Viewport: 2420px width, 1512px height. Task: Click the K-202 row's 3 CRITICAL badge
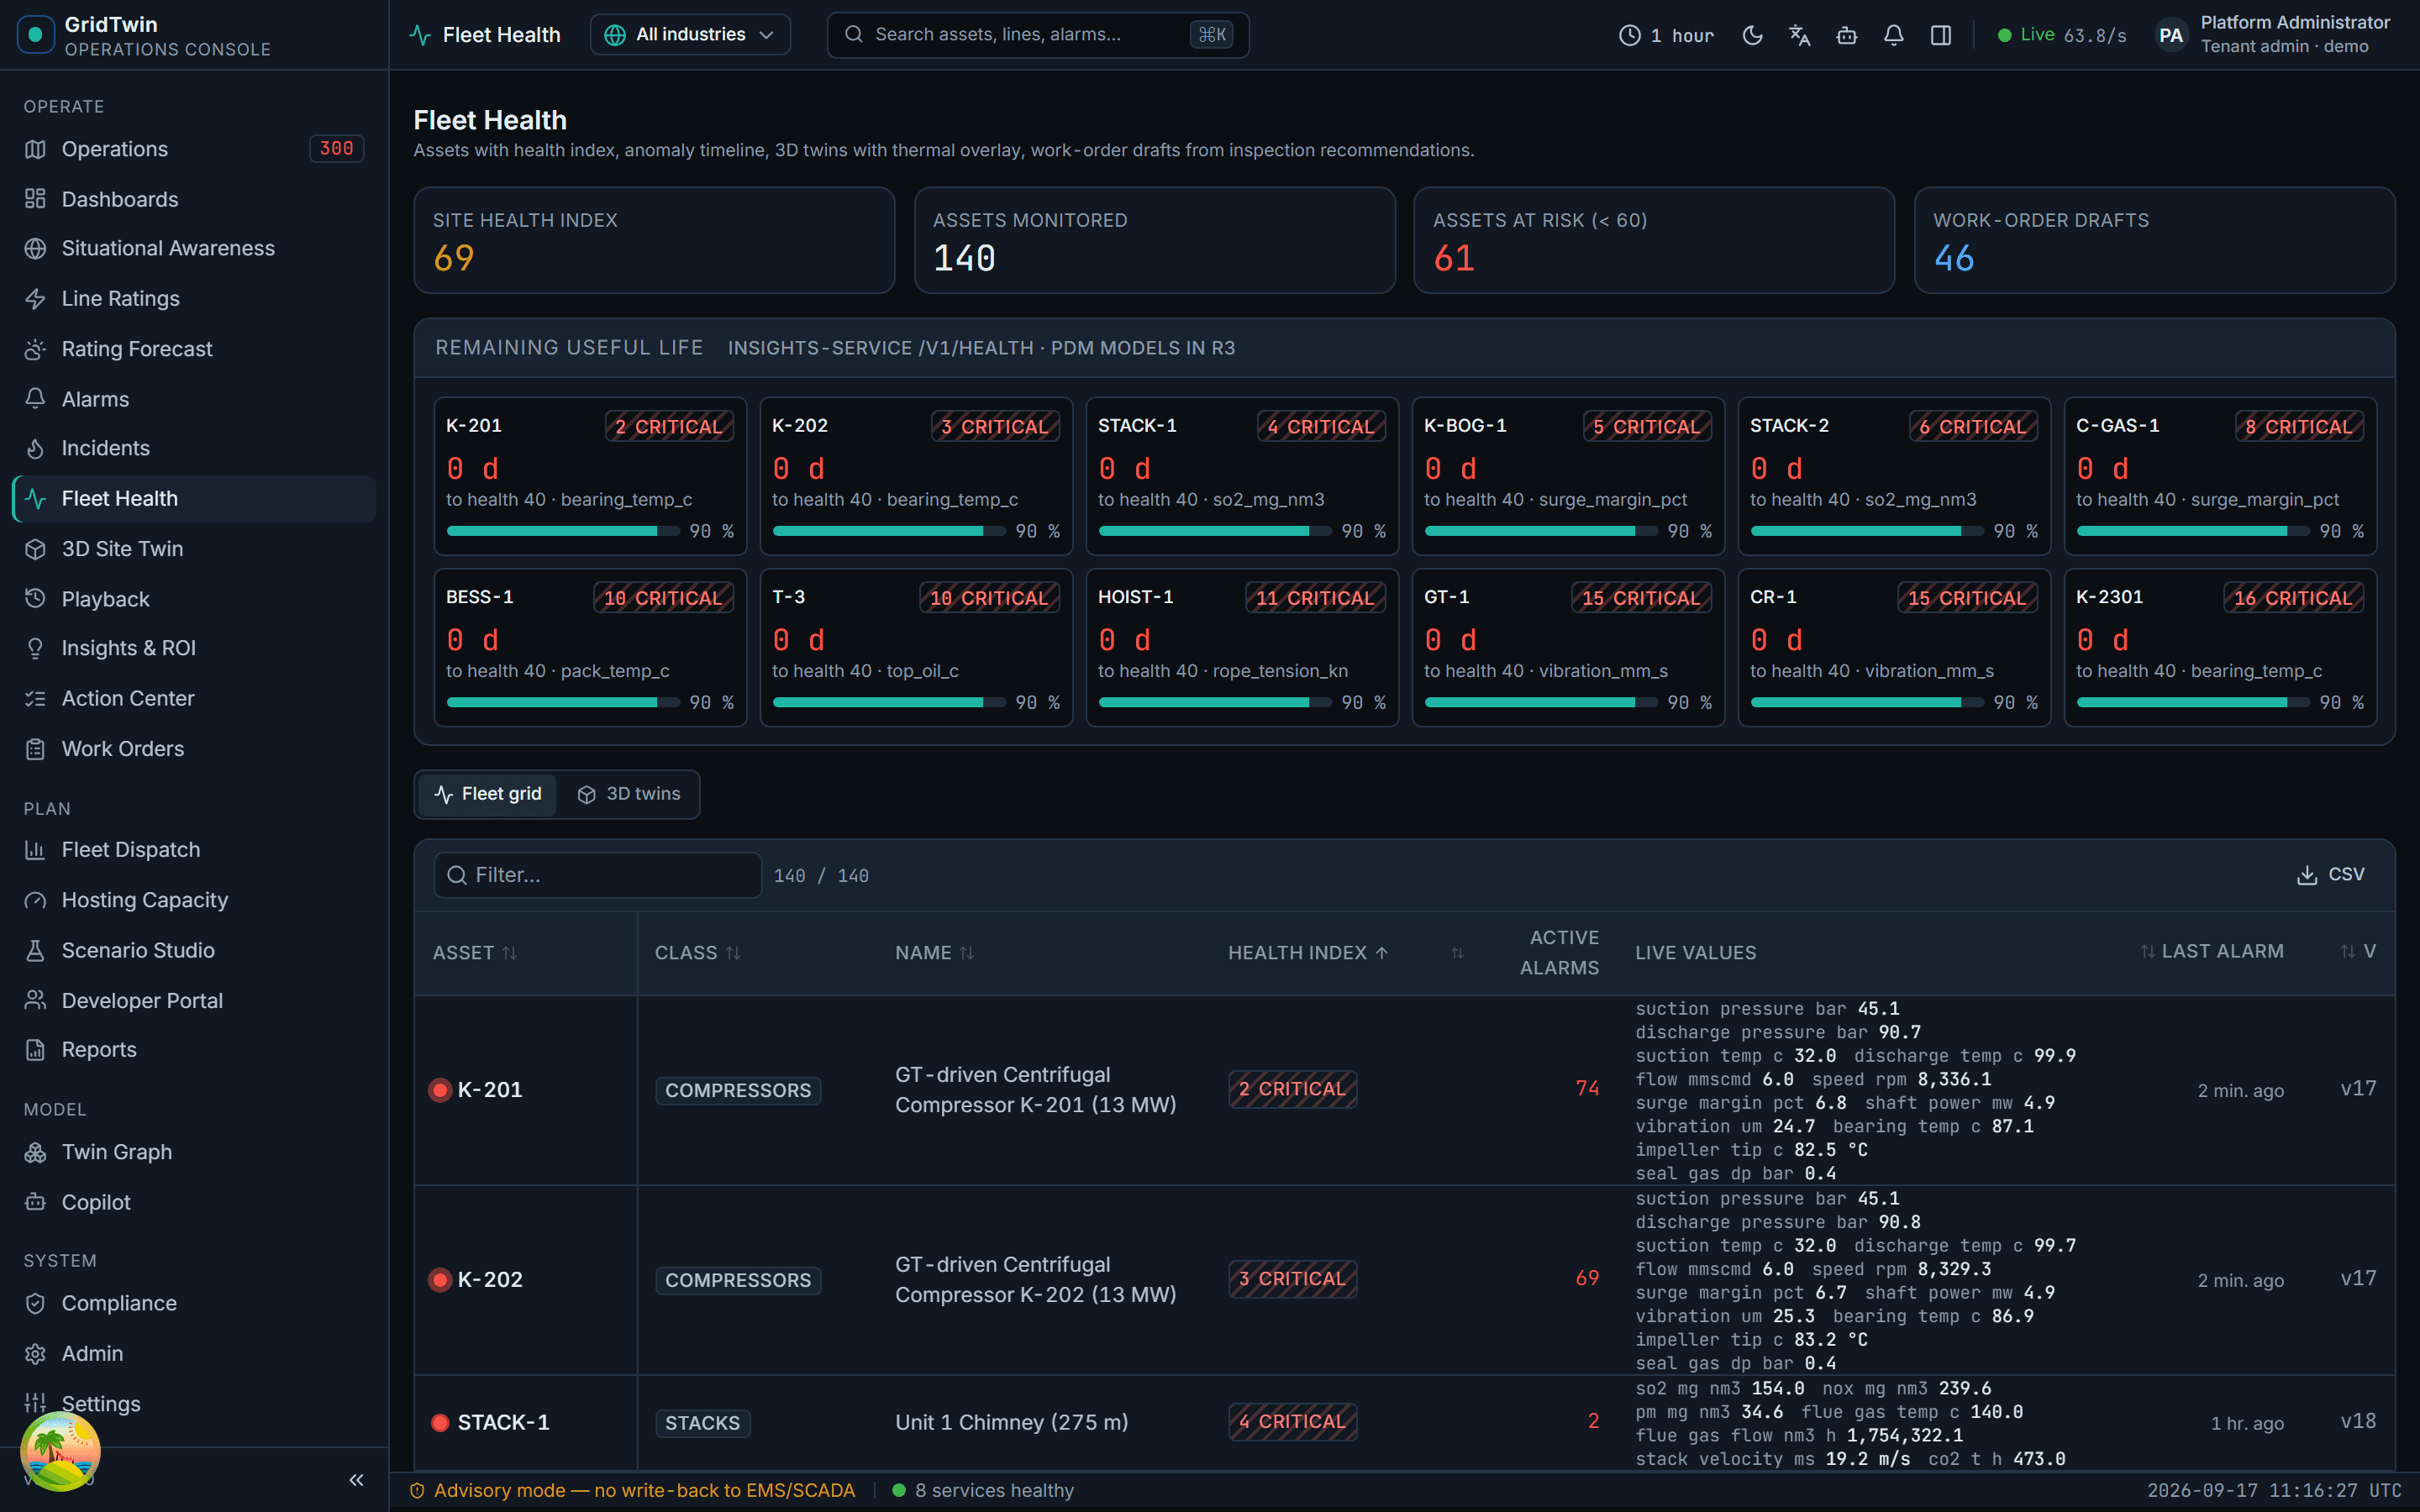point(1292,1279)
